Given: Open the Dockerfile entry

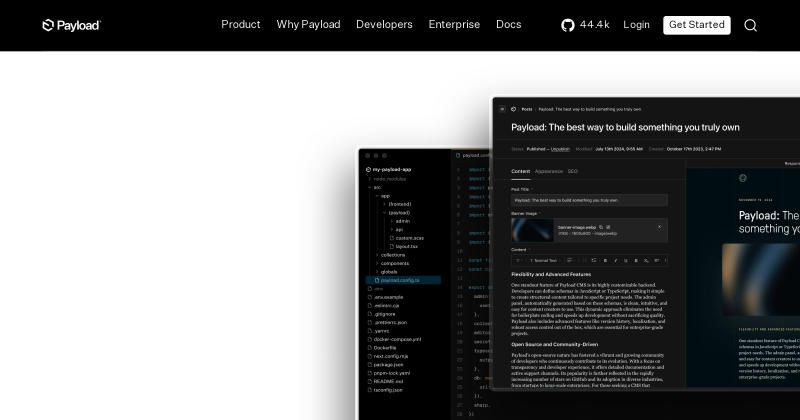Looking at the screenshot, I should coord(382,348).
